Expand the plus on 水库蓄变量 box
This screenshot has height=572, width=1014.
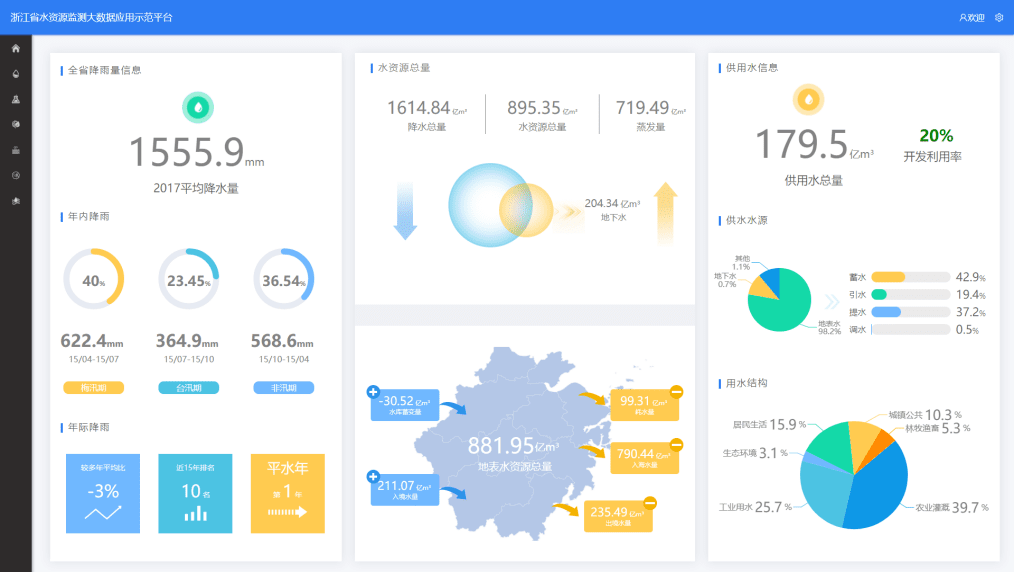pyautogui.click(x=373, y=391)
